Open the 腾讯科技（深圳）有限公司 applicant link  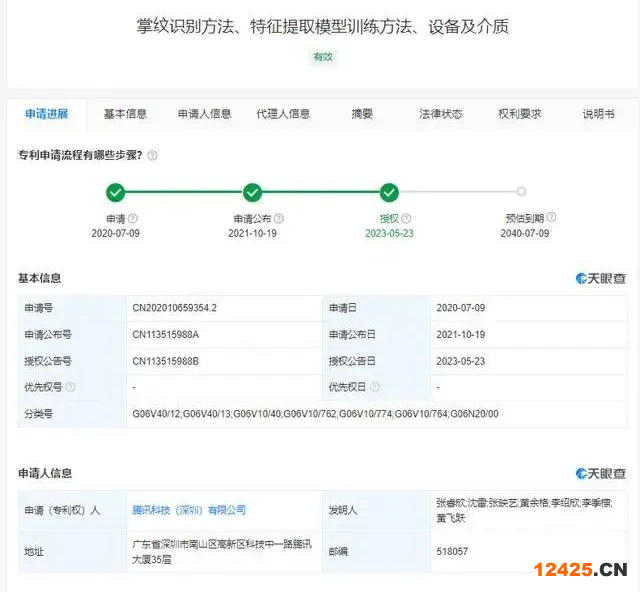[x=189, y=510]
